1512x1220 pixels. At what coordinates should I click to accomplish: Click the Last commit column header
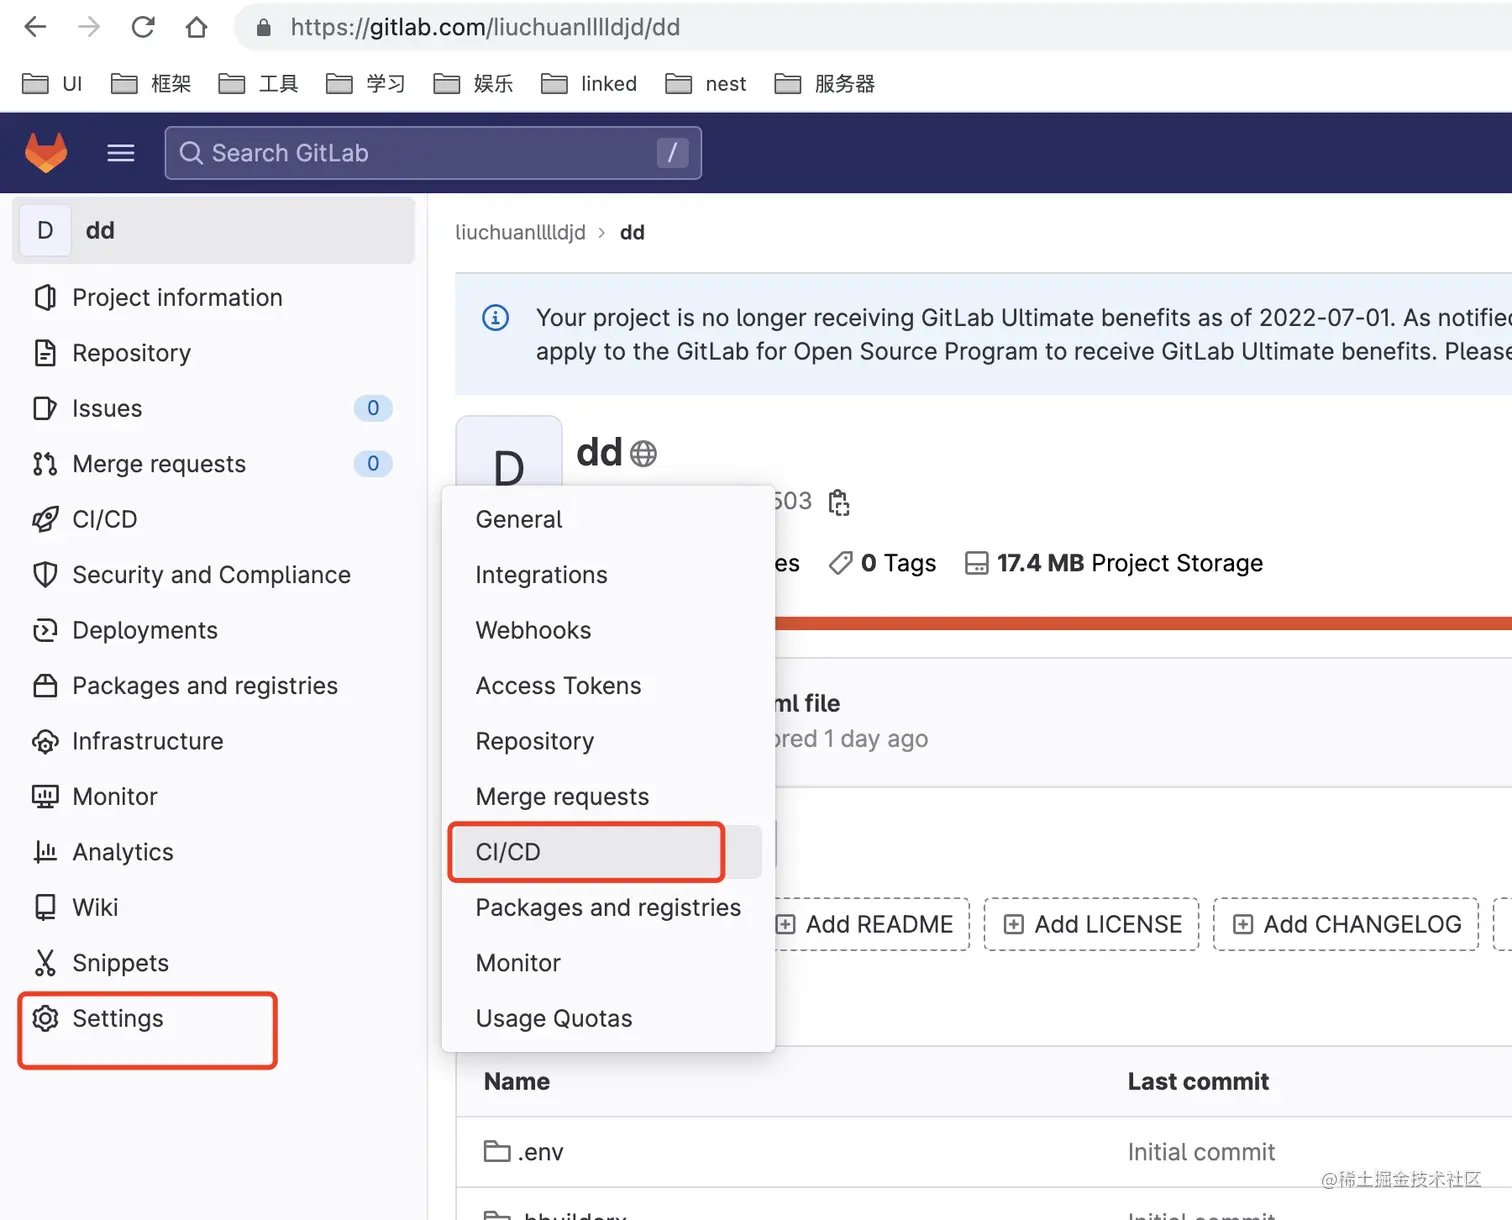(1198, 1081)
